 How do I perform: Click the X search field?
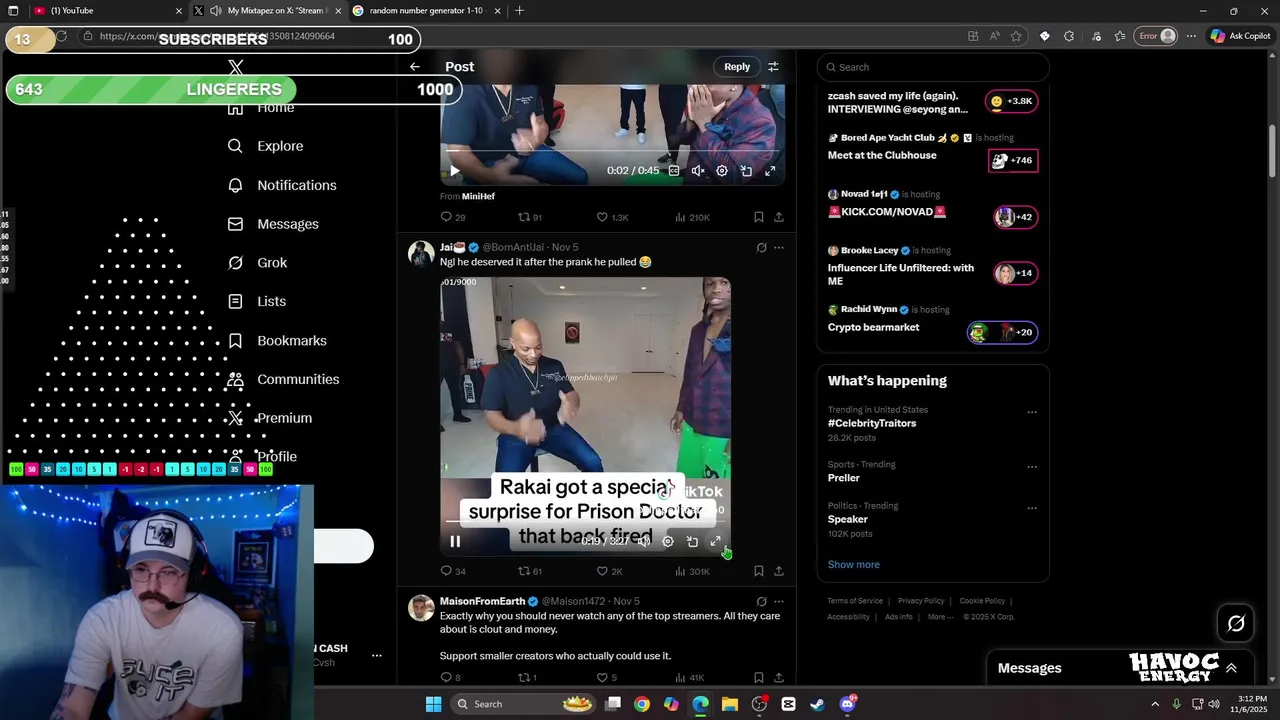point(933,67)
